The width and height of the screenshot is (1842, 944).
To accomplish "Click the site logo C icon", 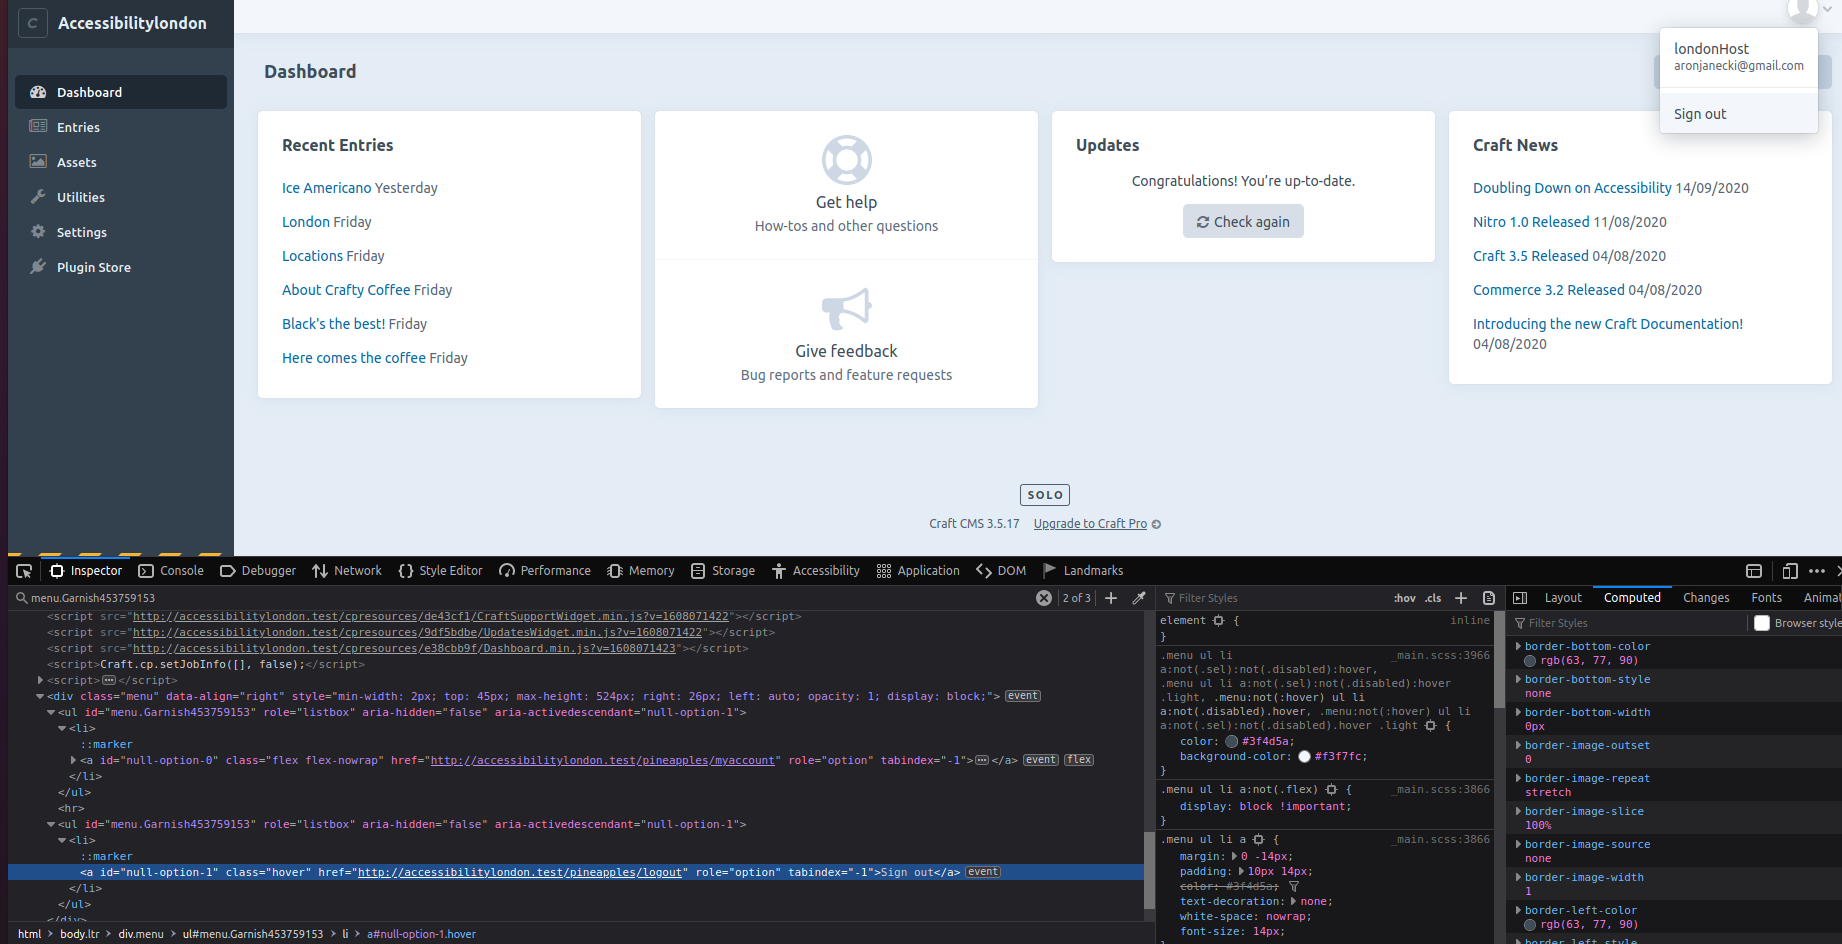I will coord(33,23).
